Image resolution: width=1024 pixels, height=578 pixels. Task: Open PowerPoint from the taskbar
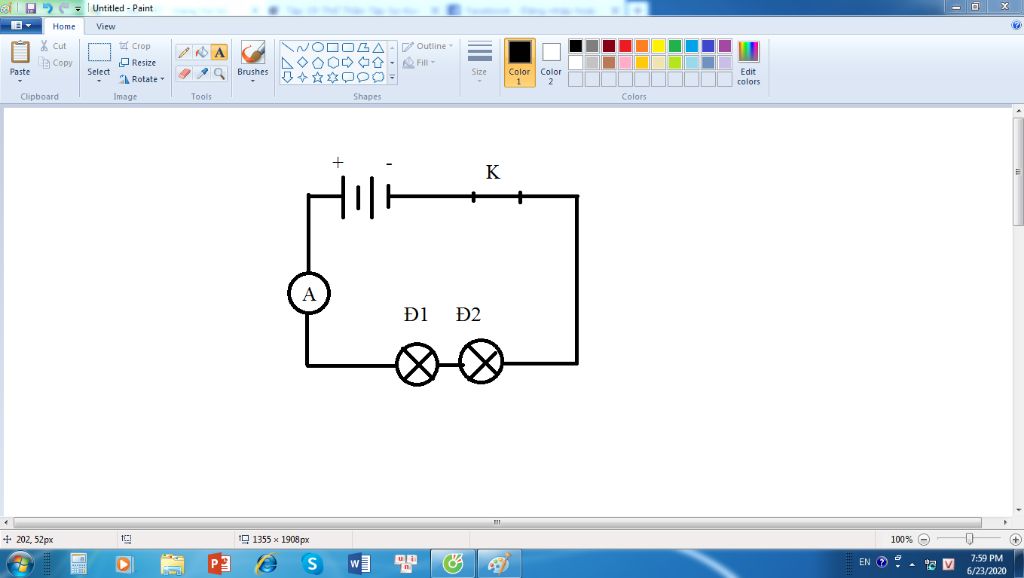pyautogui.click(x=219, y=563)
